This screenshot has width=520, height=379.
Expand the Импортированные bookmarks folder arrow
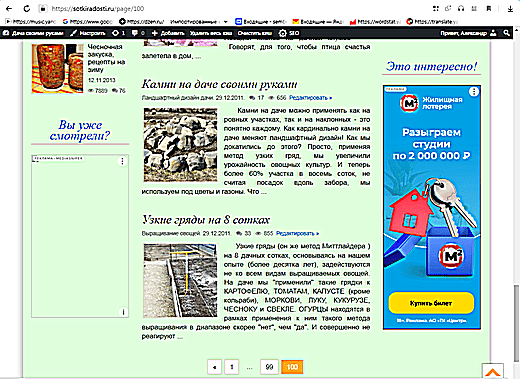coord(226,22)
